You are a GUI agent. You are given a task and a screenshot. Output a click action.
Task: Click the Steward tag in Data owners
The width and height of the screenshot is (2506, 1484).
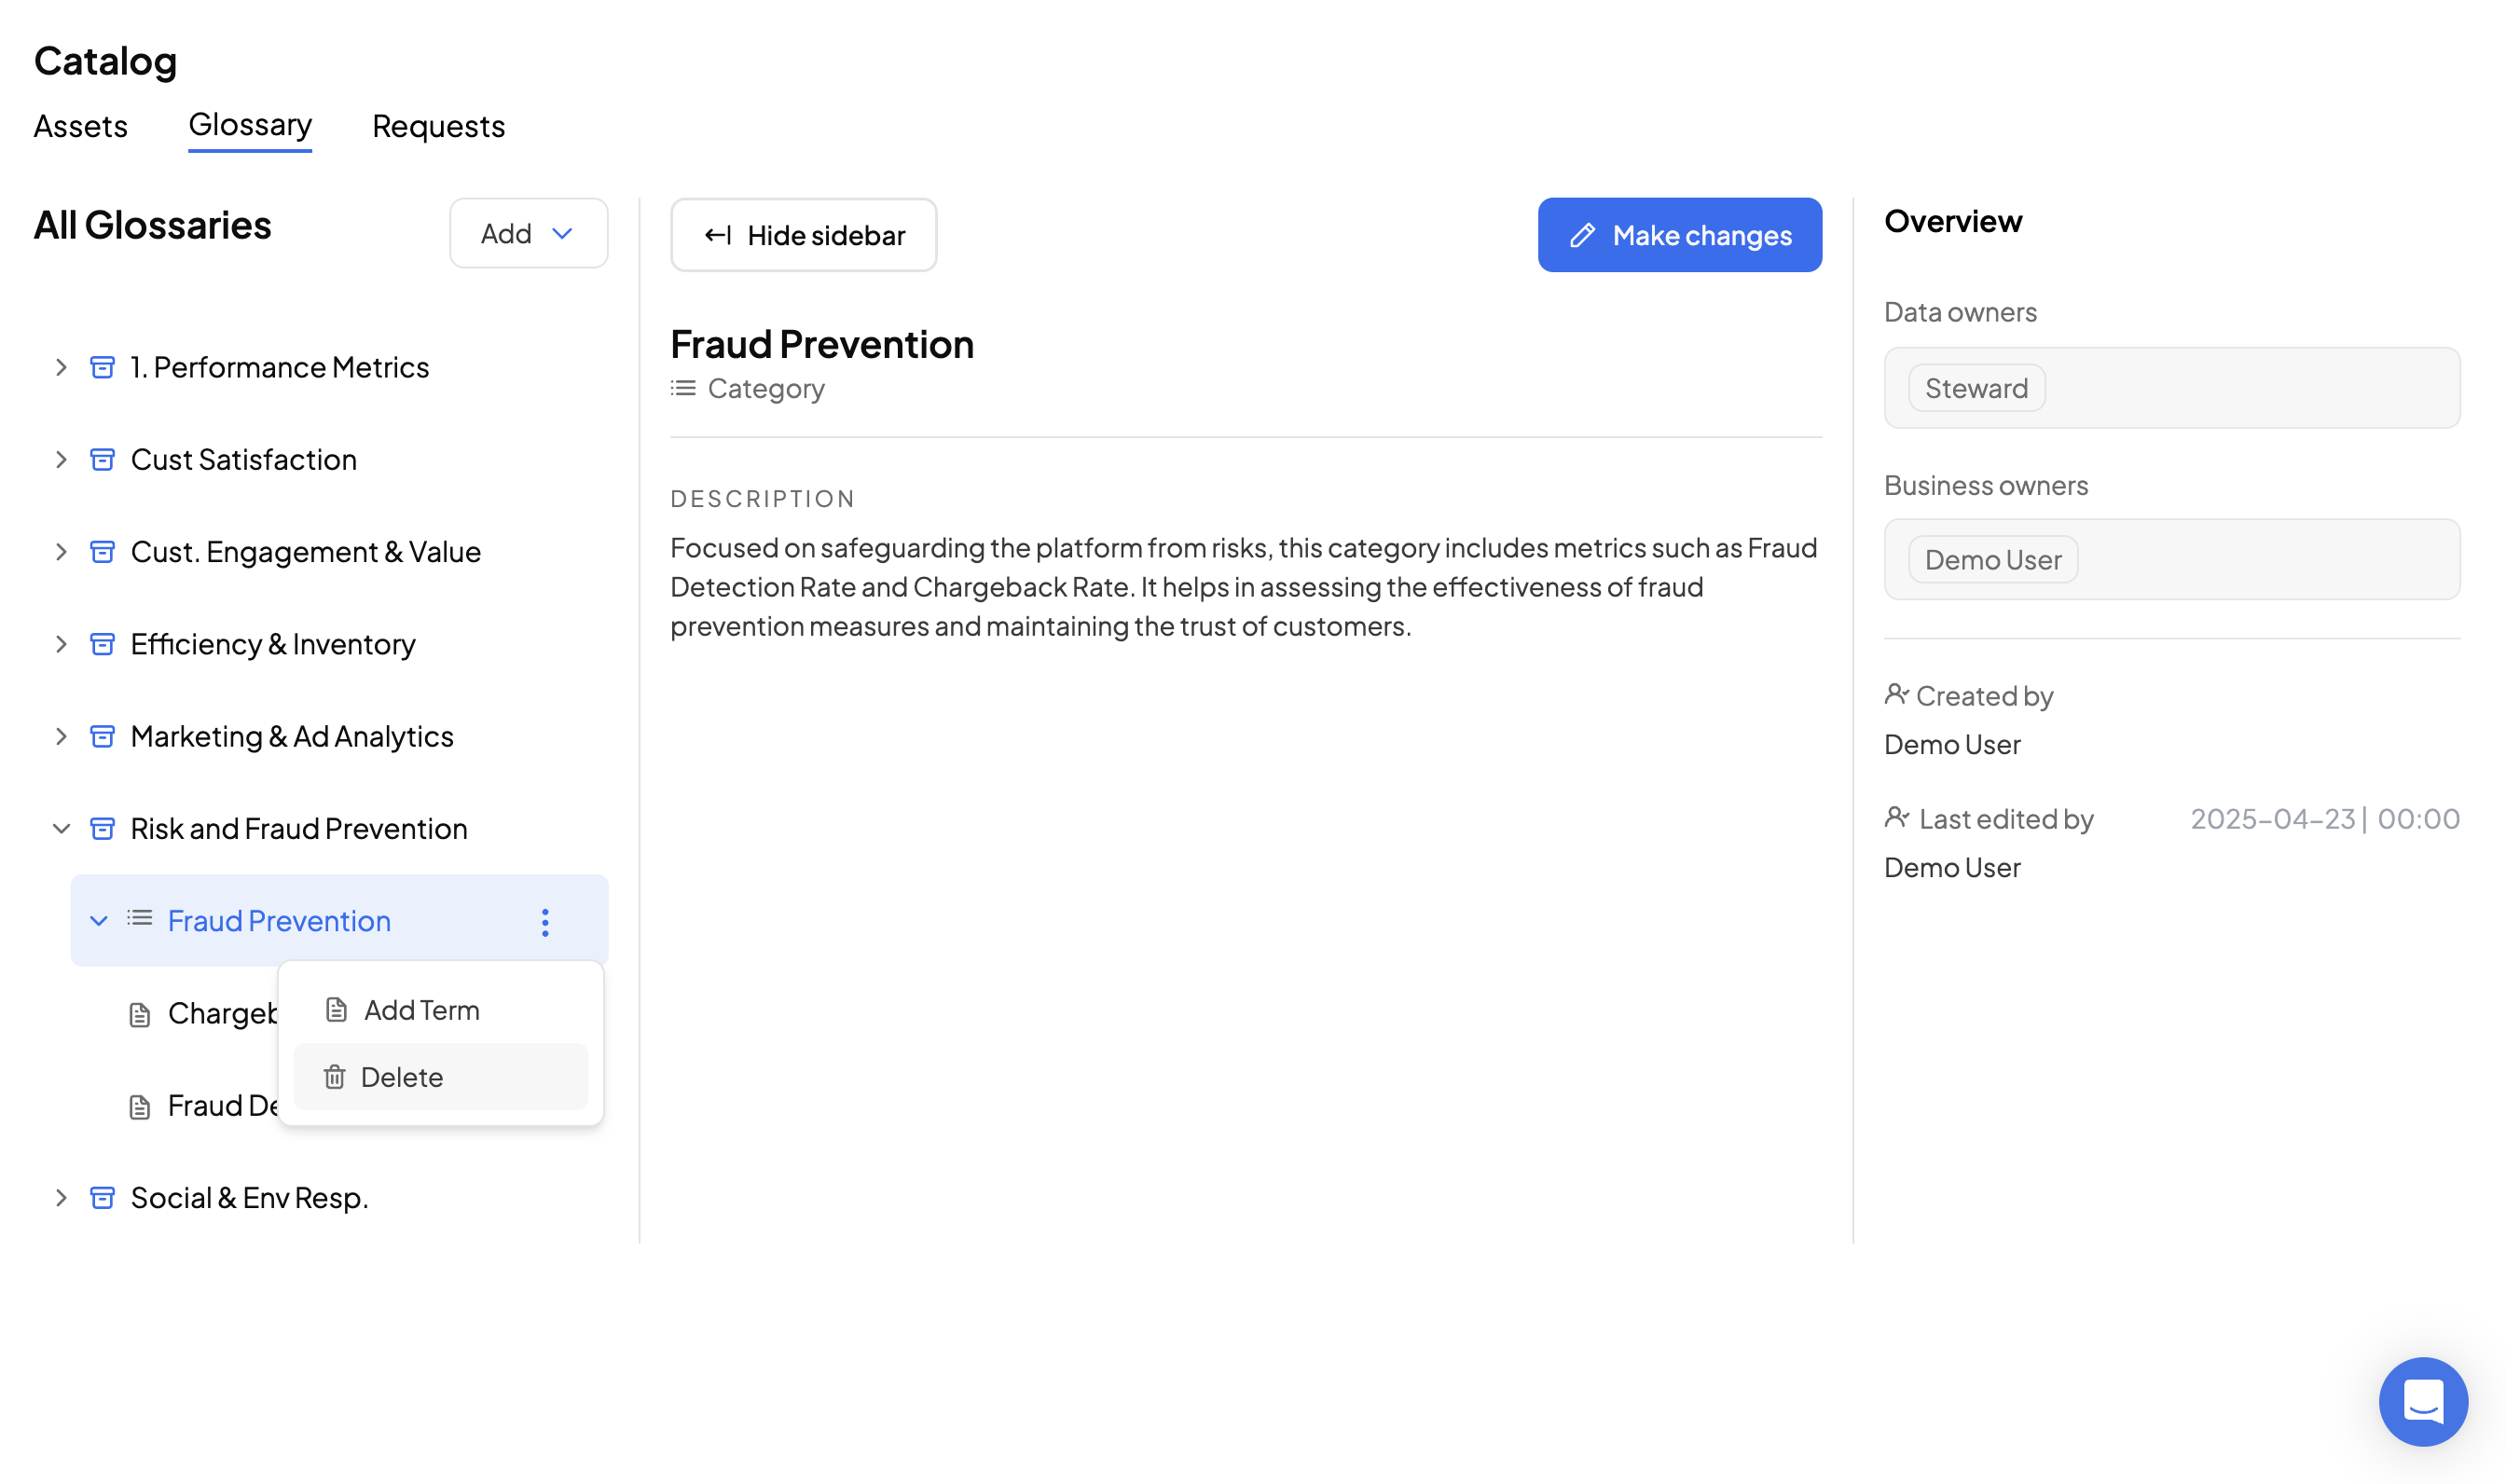(x=1975, y=388)
